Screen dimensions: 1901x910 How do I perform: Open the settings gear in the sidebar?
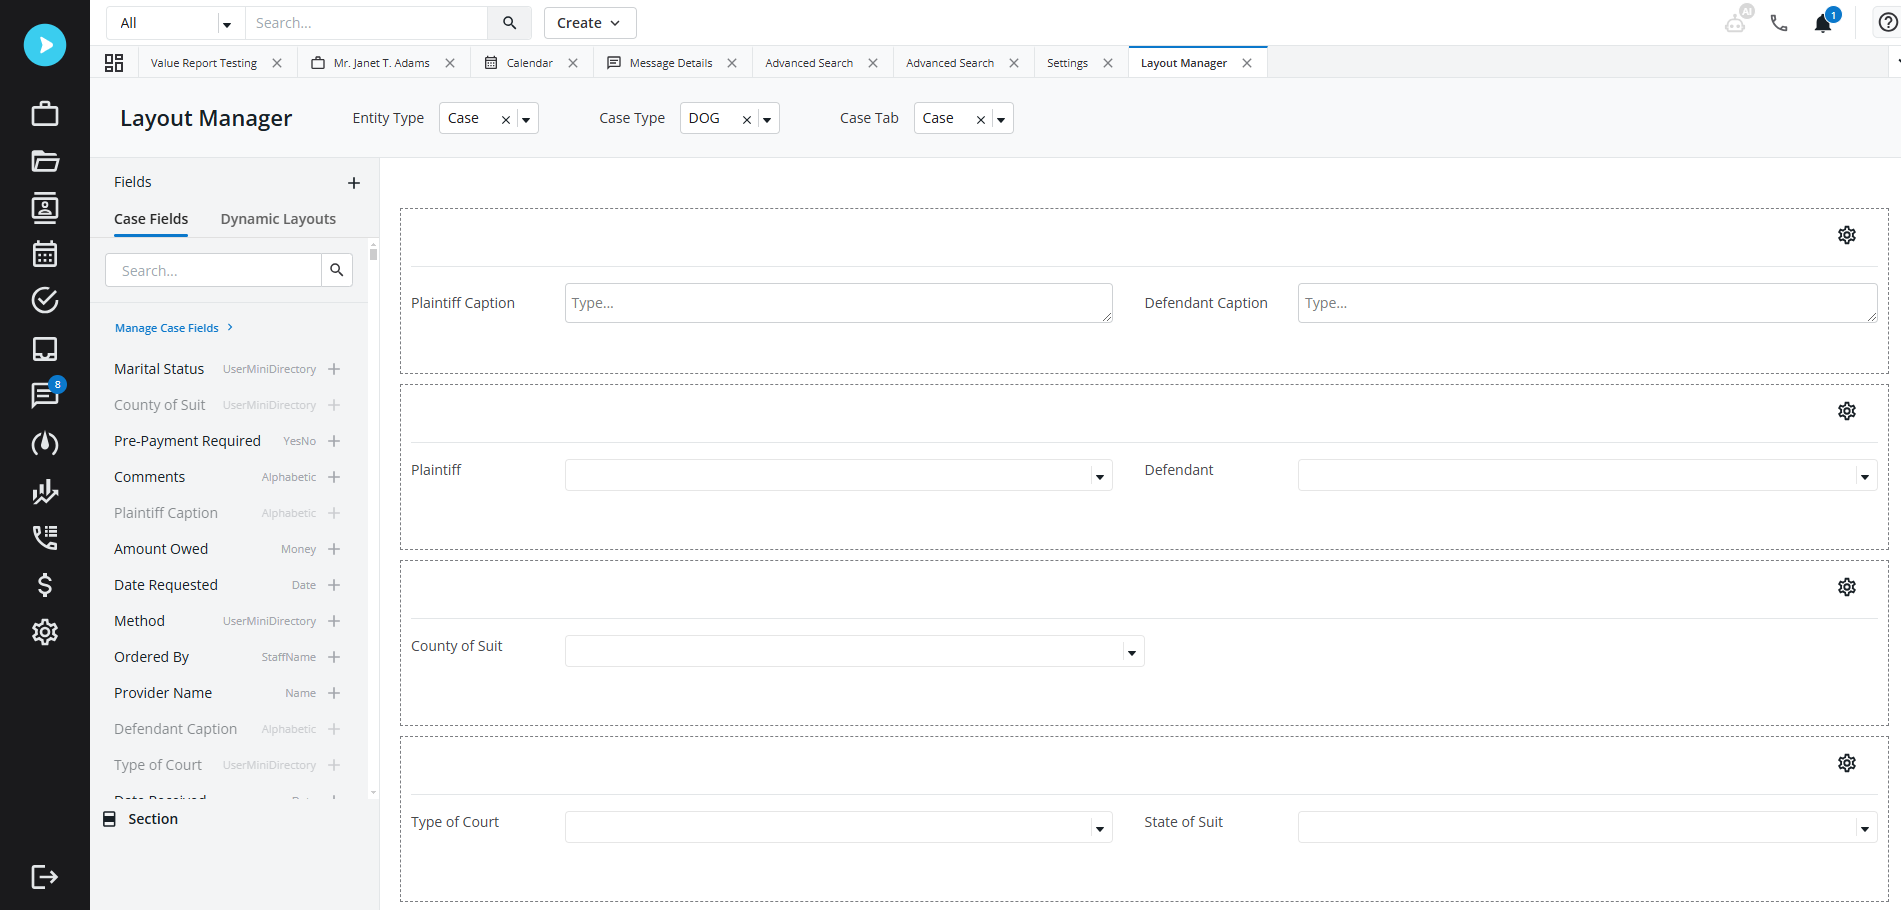[x=45, y=632]
